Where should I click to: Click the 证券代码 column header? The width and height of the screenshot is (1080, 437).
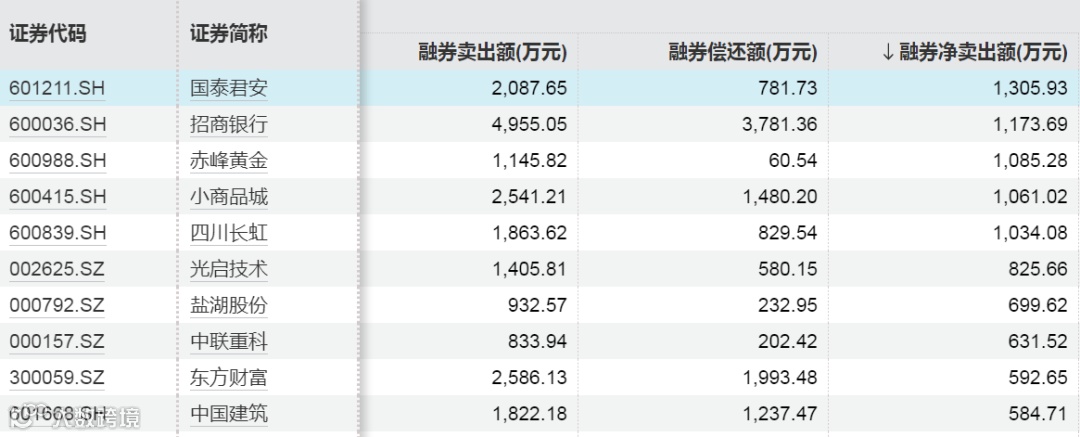click(48, 34)
